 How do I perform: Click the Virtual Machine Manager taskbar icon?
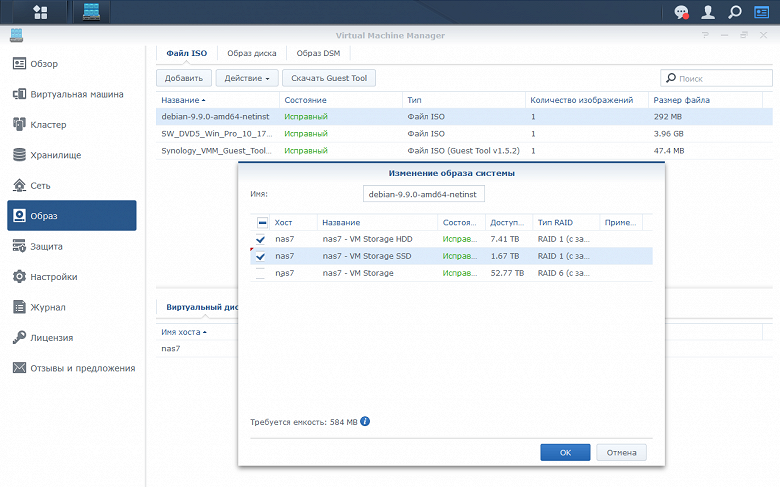(x=92, y=12)
